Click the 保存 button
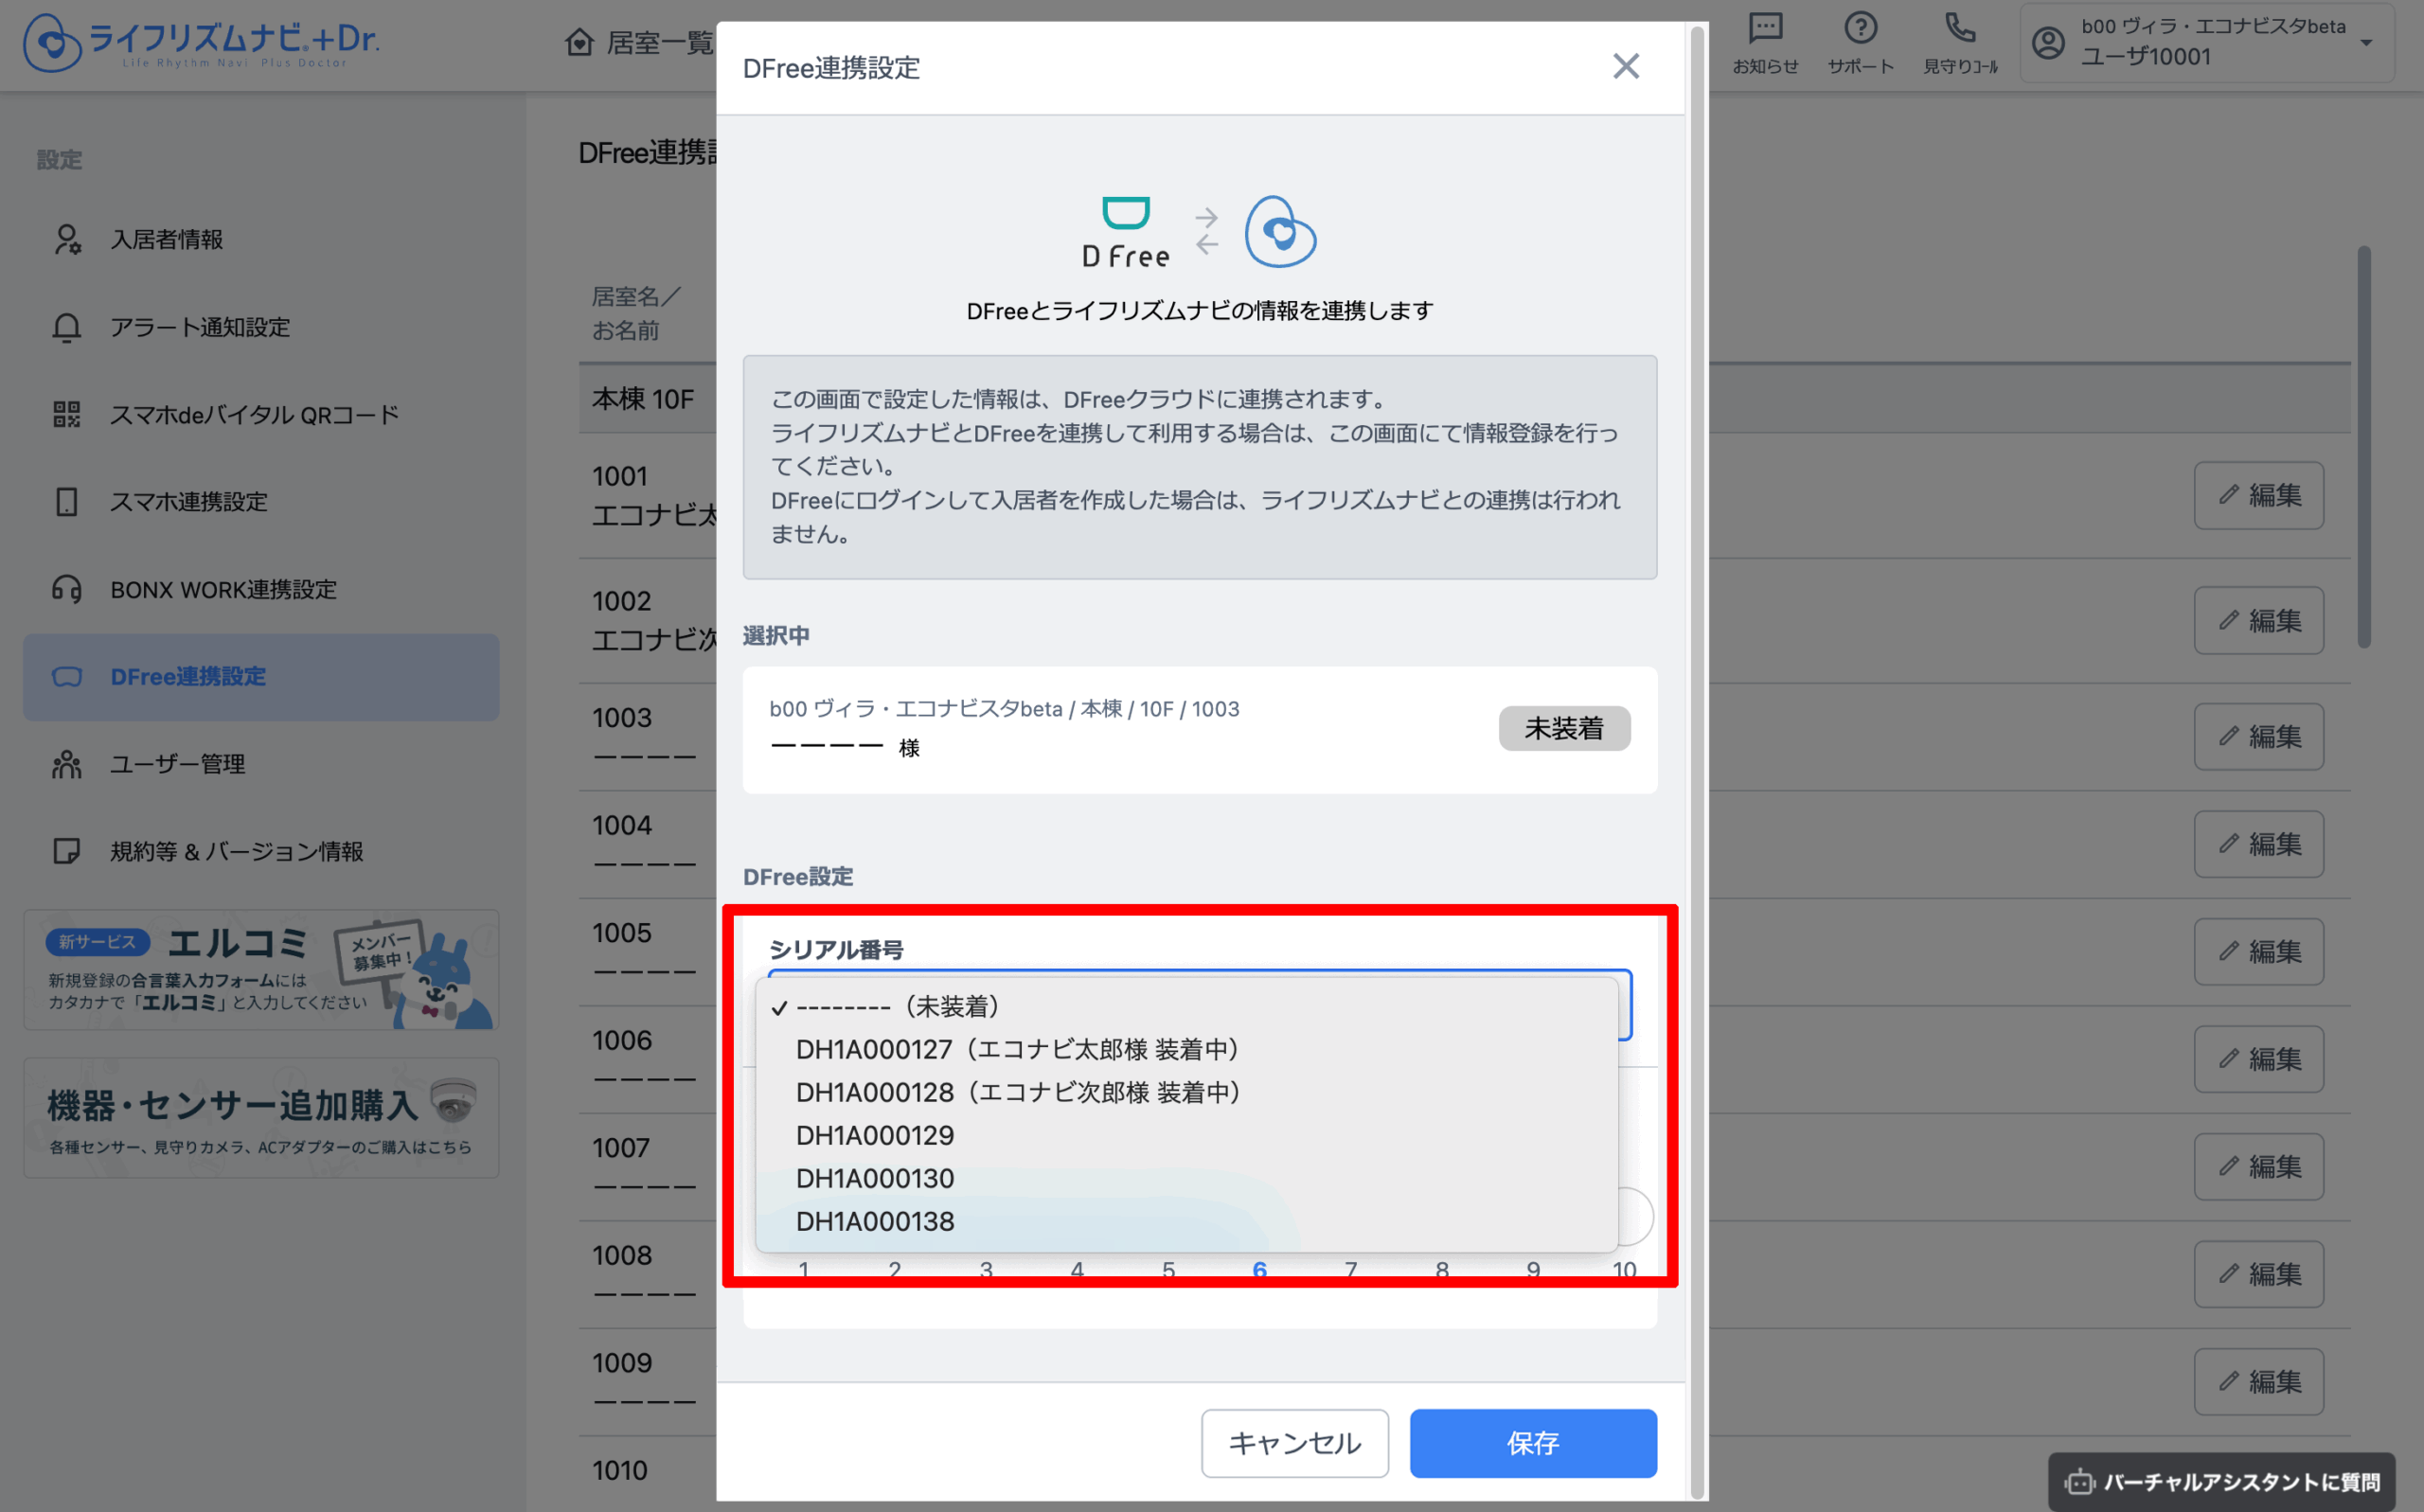 click(1533, 1442)
